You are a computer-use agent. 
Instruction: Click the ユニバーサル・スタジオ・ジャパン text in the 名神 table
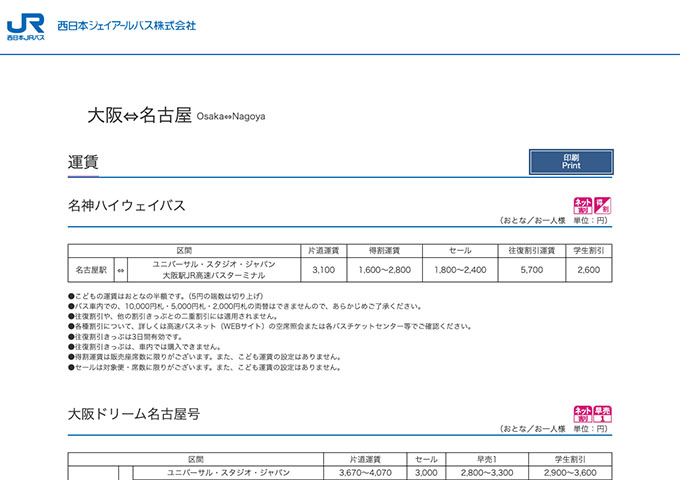[214, 264]
